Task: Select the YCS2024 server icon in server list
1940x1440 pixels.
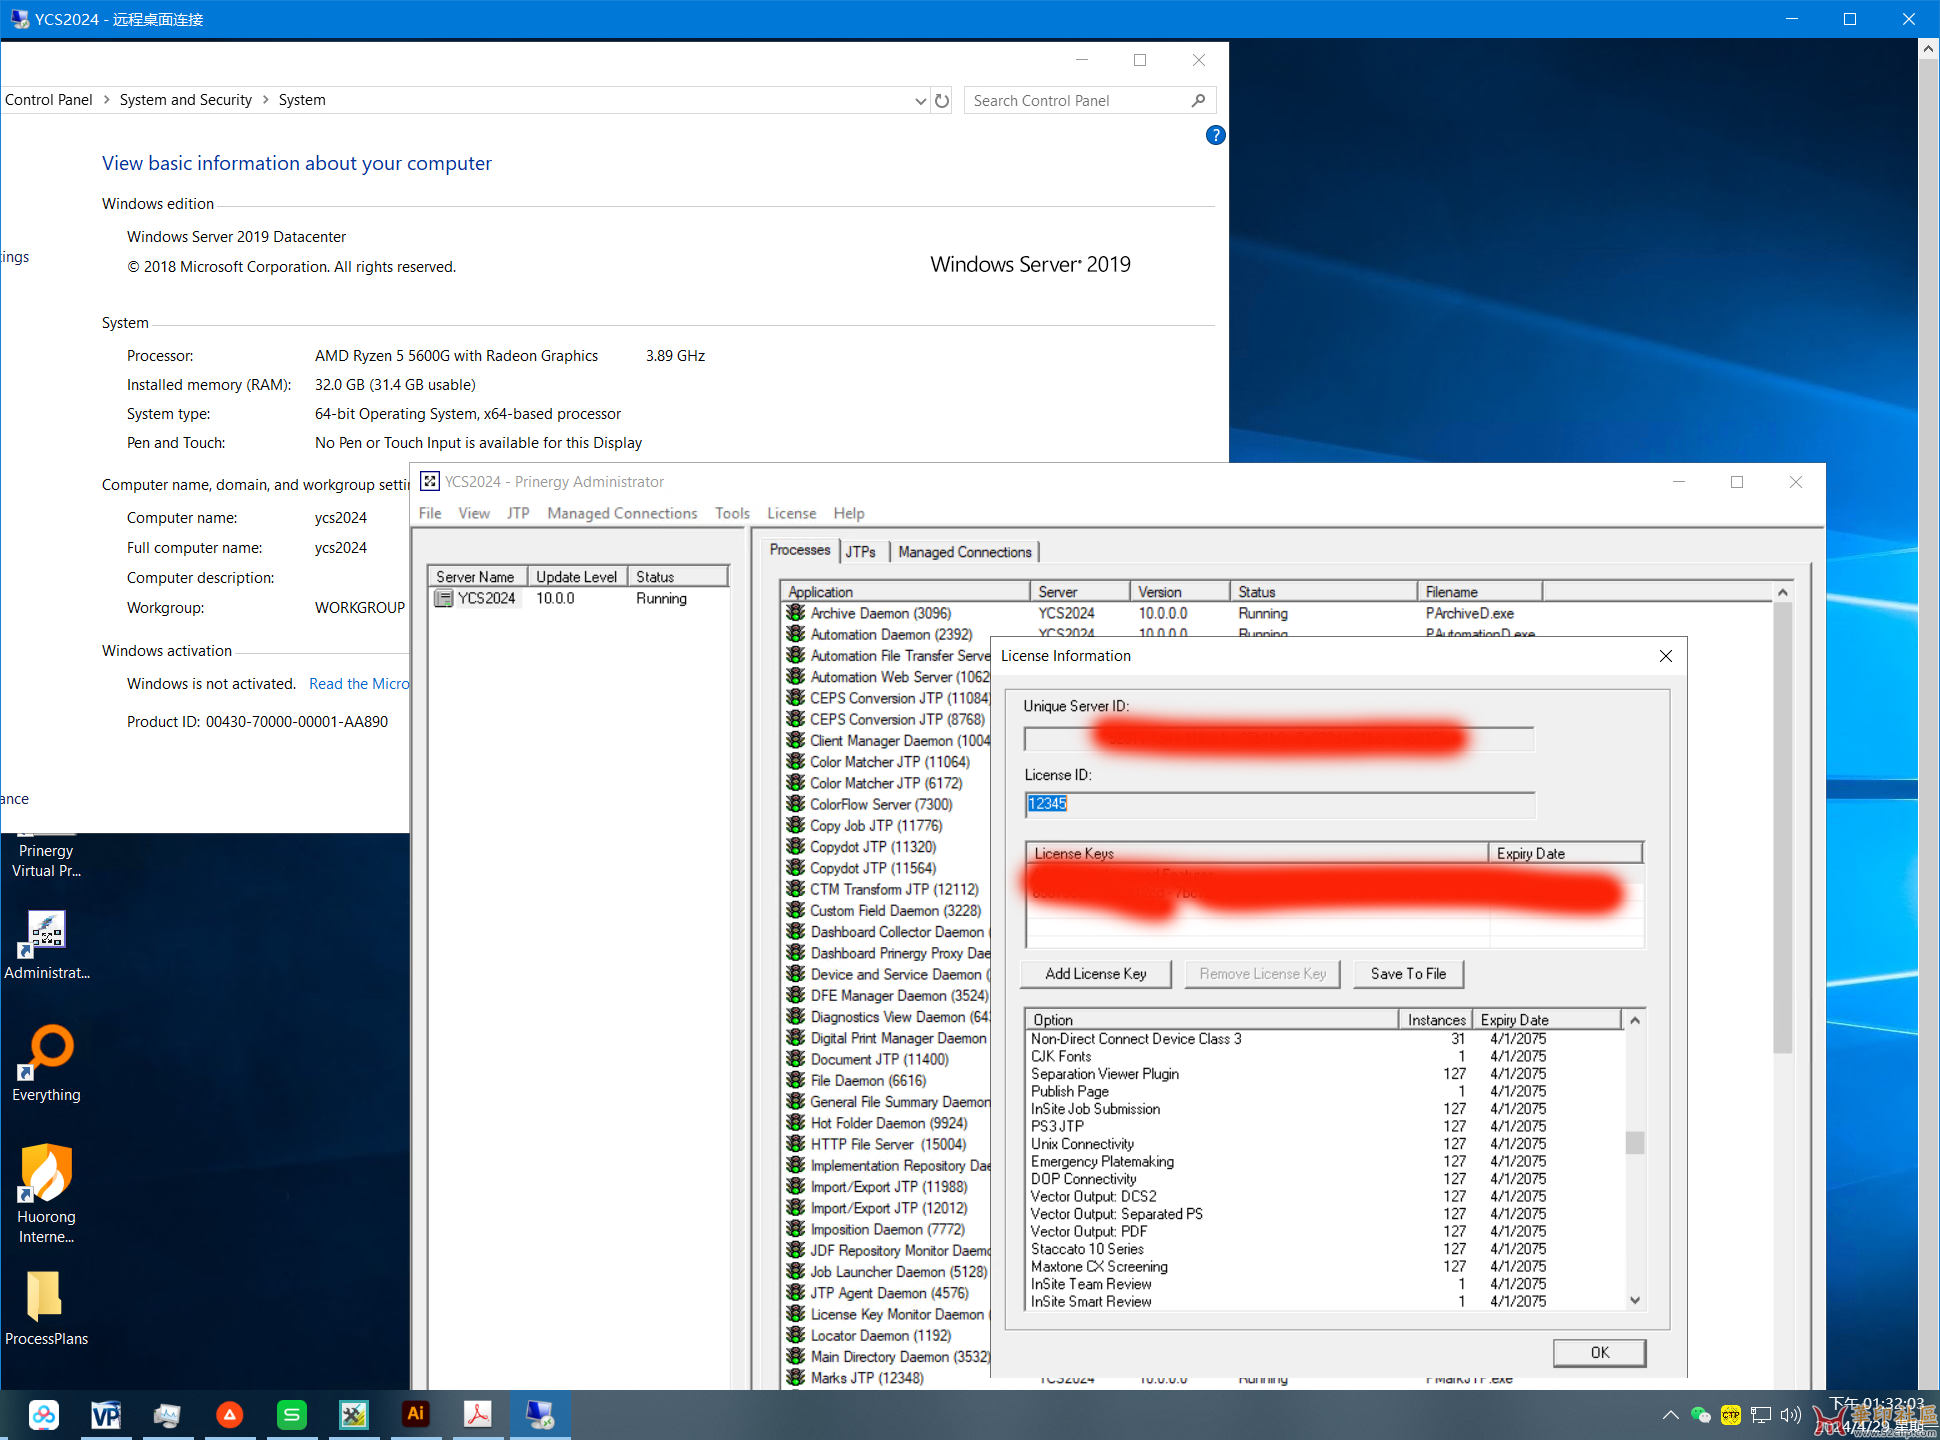Action: [x=443, y=598]
